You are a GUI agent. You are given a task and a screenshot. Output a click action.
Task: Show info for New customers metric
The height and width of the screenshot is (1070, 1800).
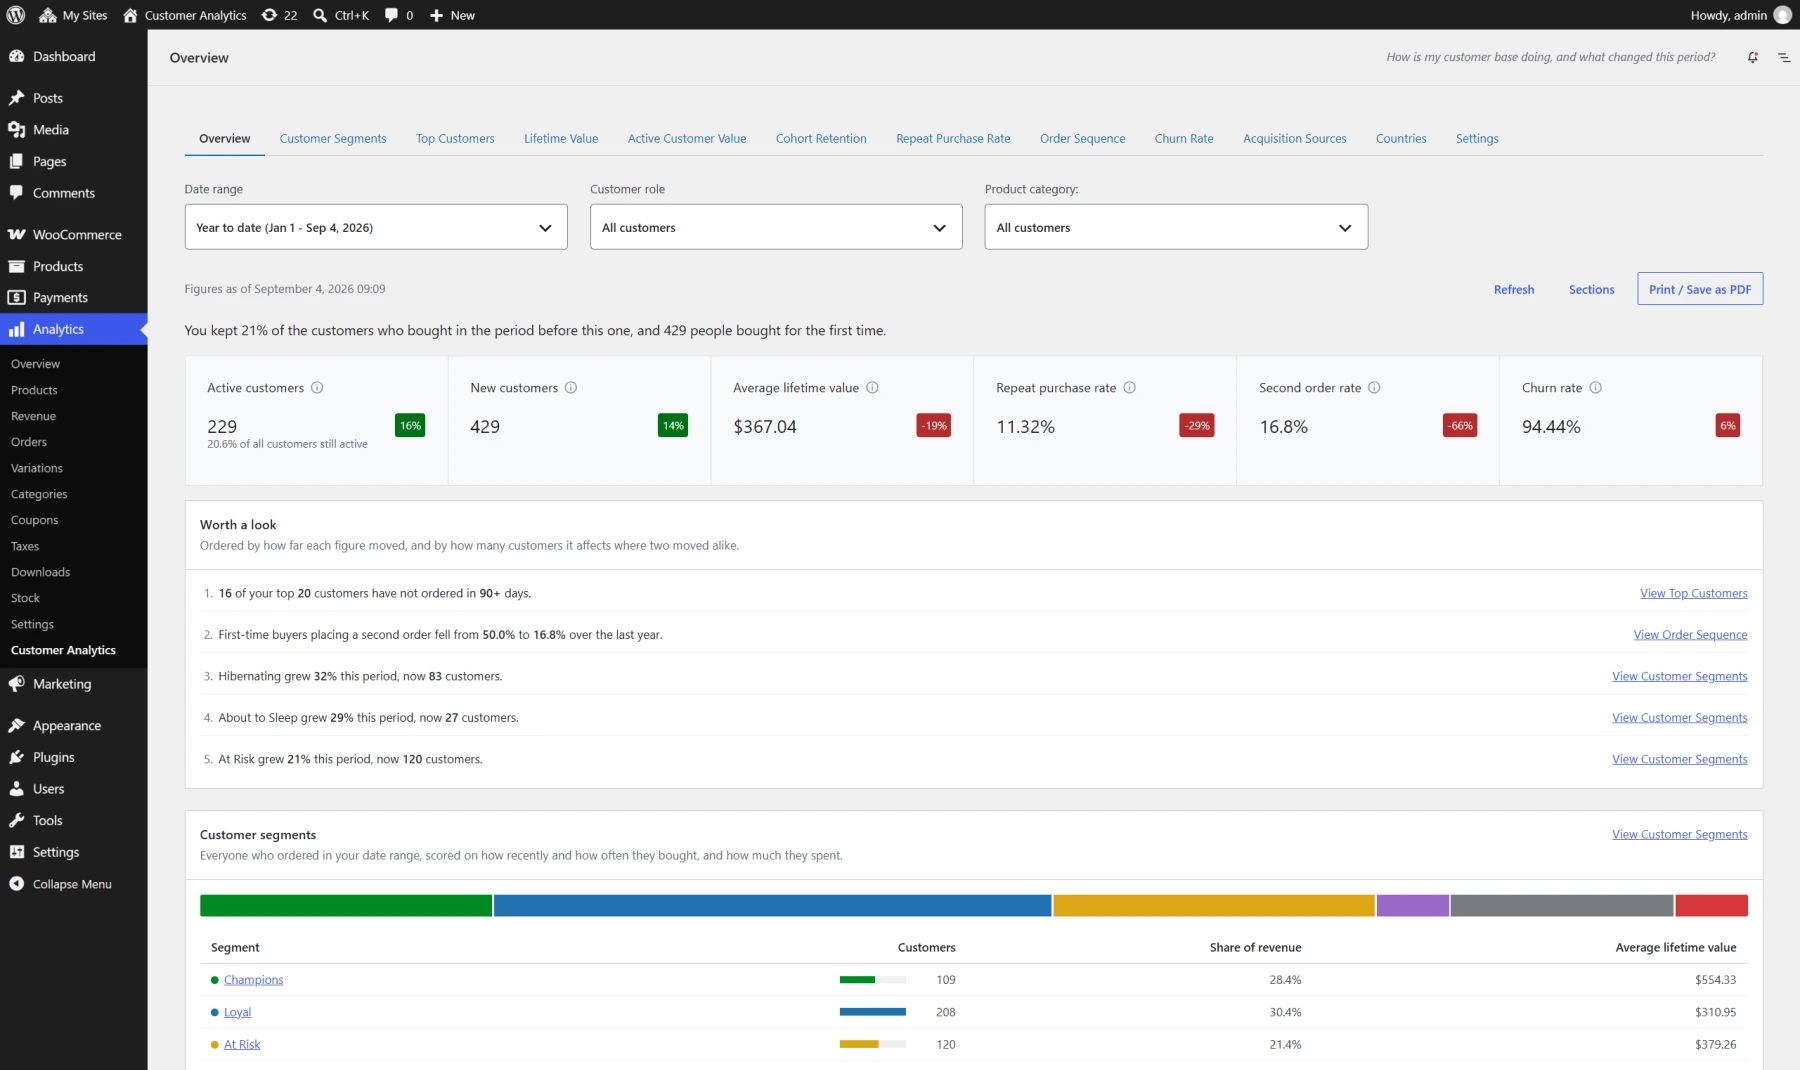coord(571,388)
